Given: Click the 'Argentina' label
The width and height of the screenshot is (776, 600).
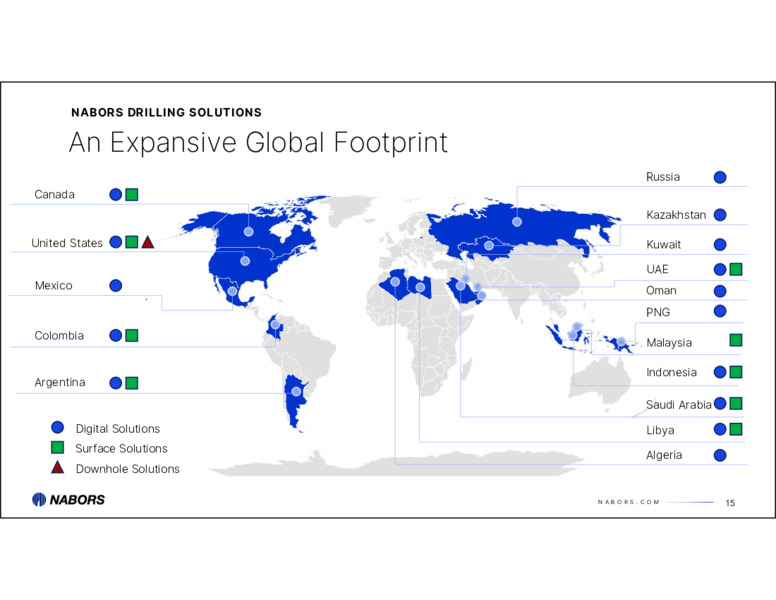Looking at the screenshot, I should pos(60,382).
